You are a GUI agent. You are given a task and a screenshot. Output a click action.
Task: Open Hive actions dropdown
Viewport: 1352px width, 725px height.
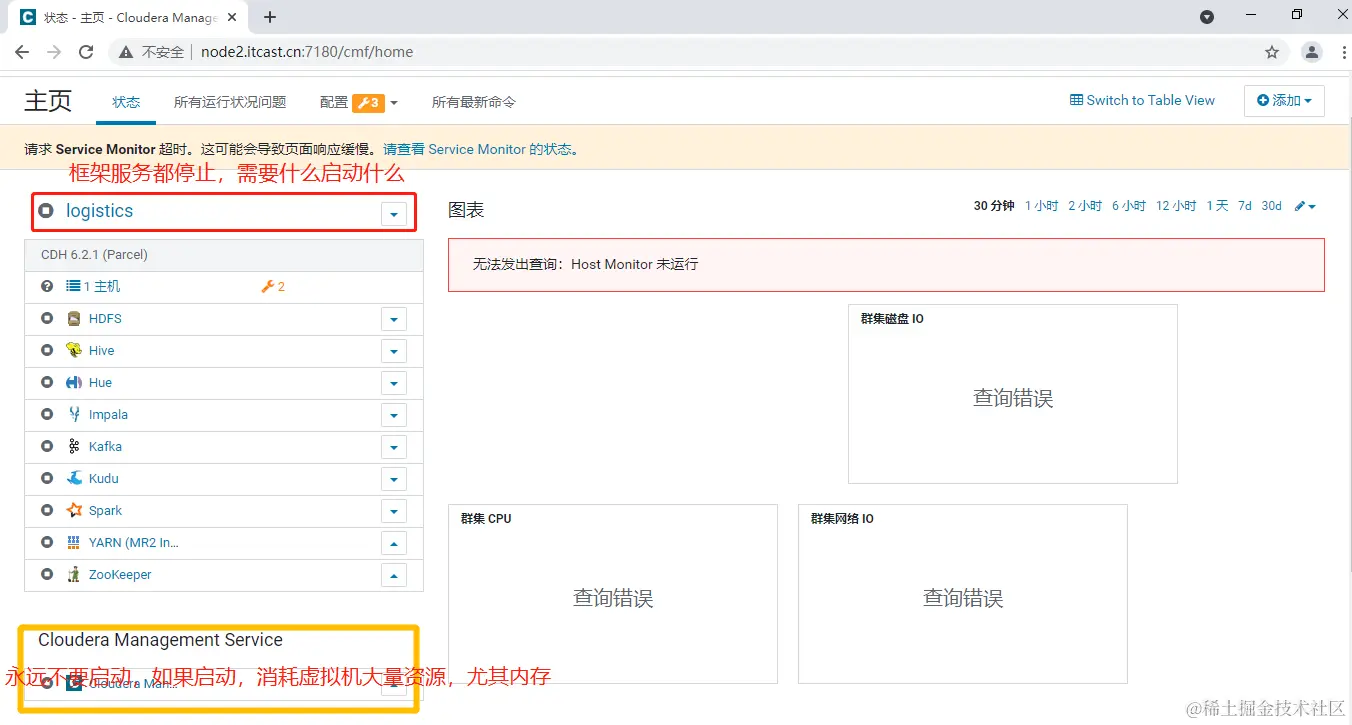[x=394, y=352]
